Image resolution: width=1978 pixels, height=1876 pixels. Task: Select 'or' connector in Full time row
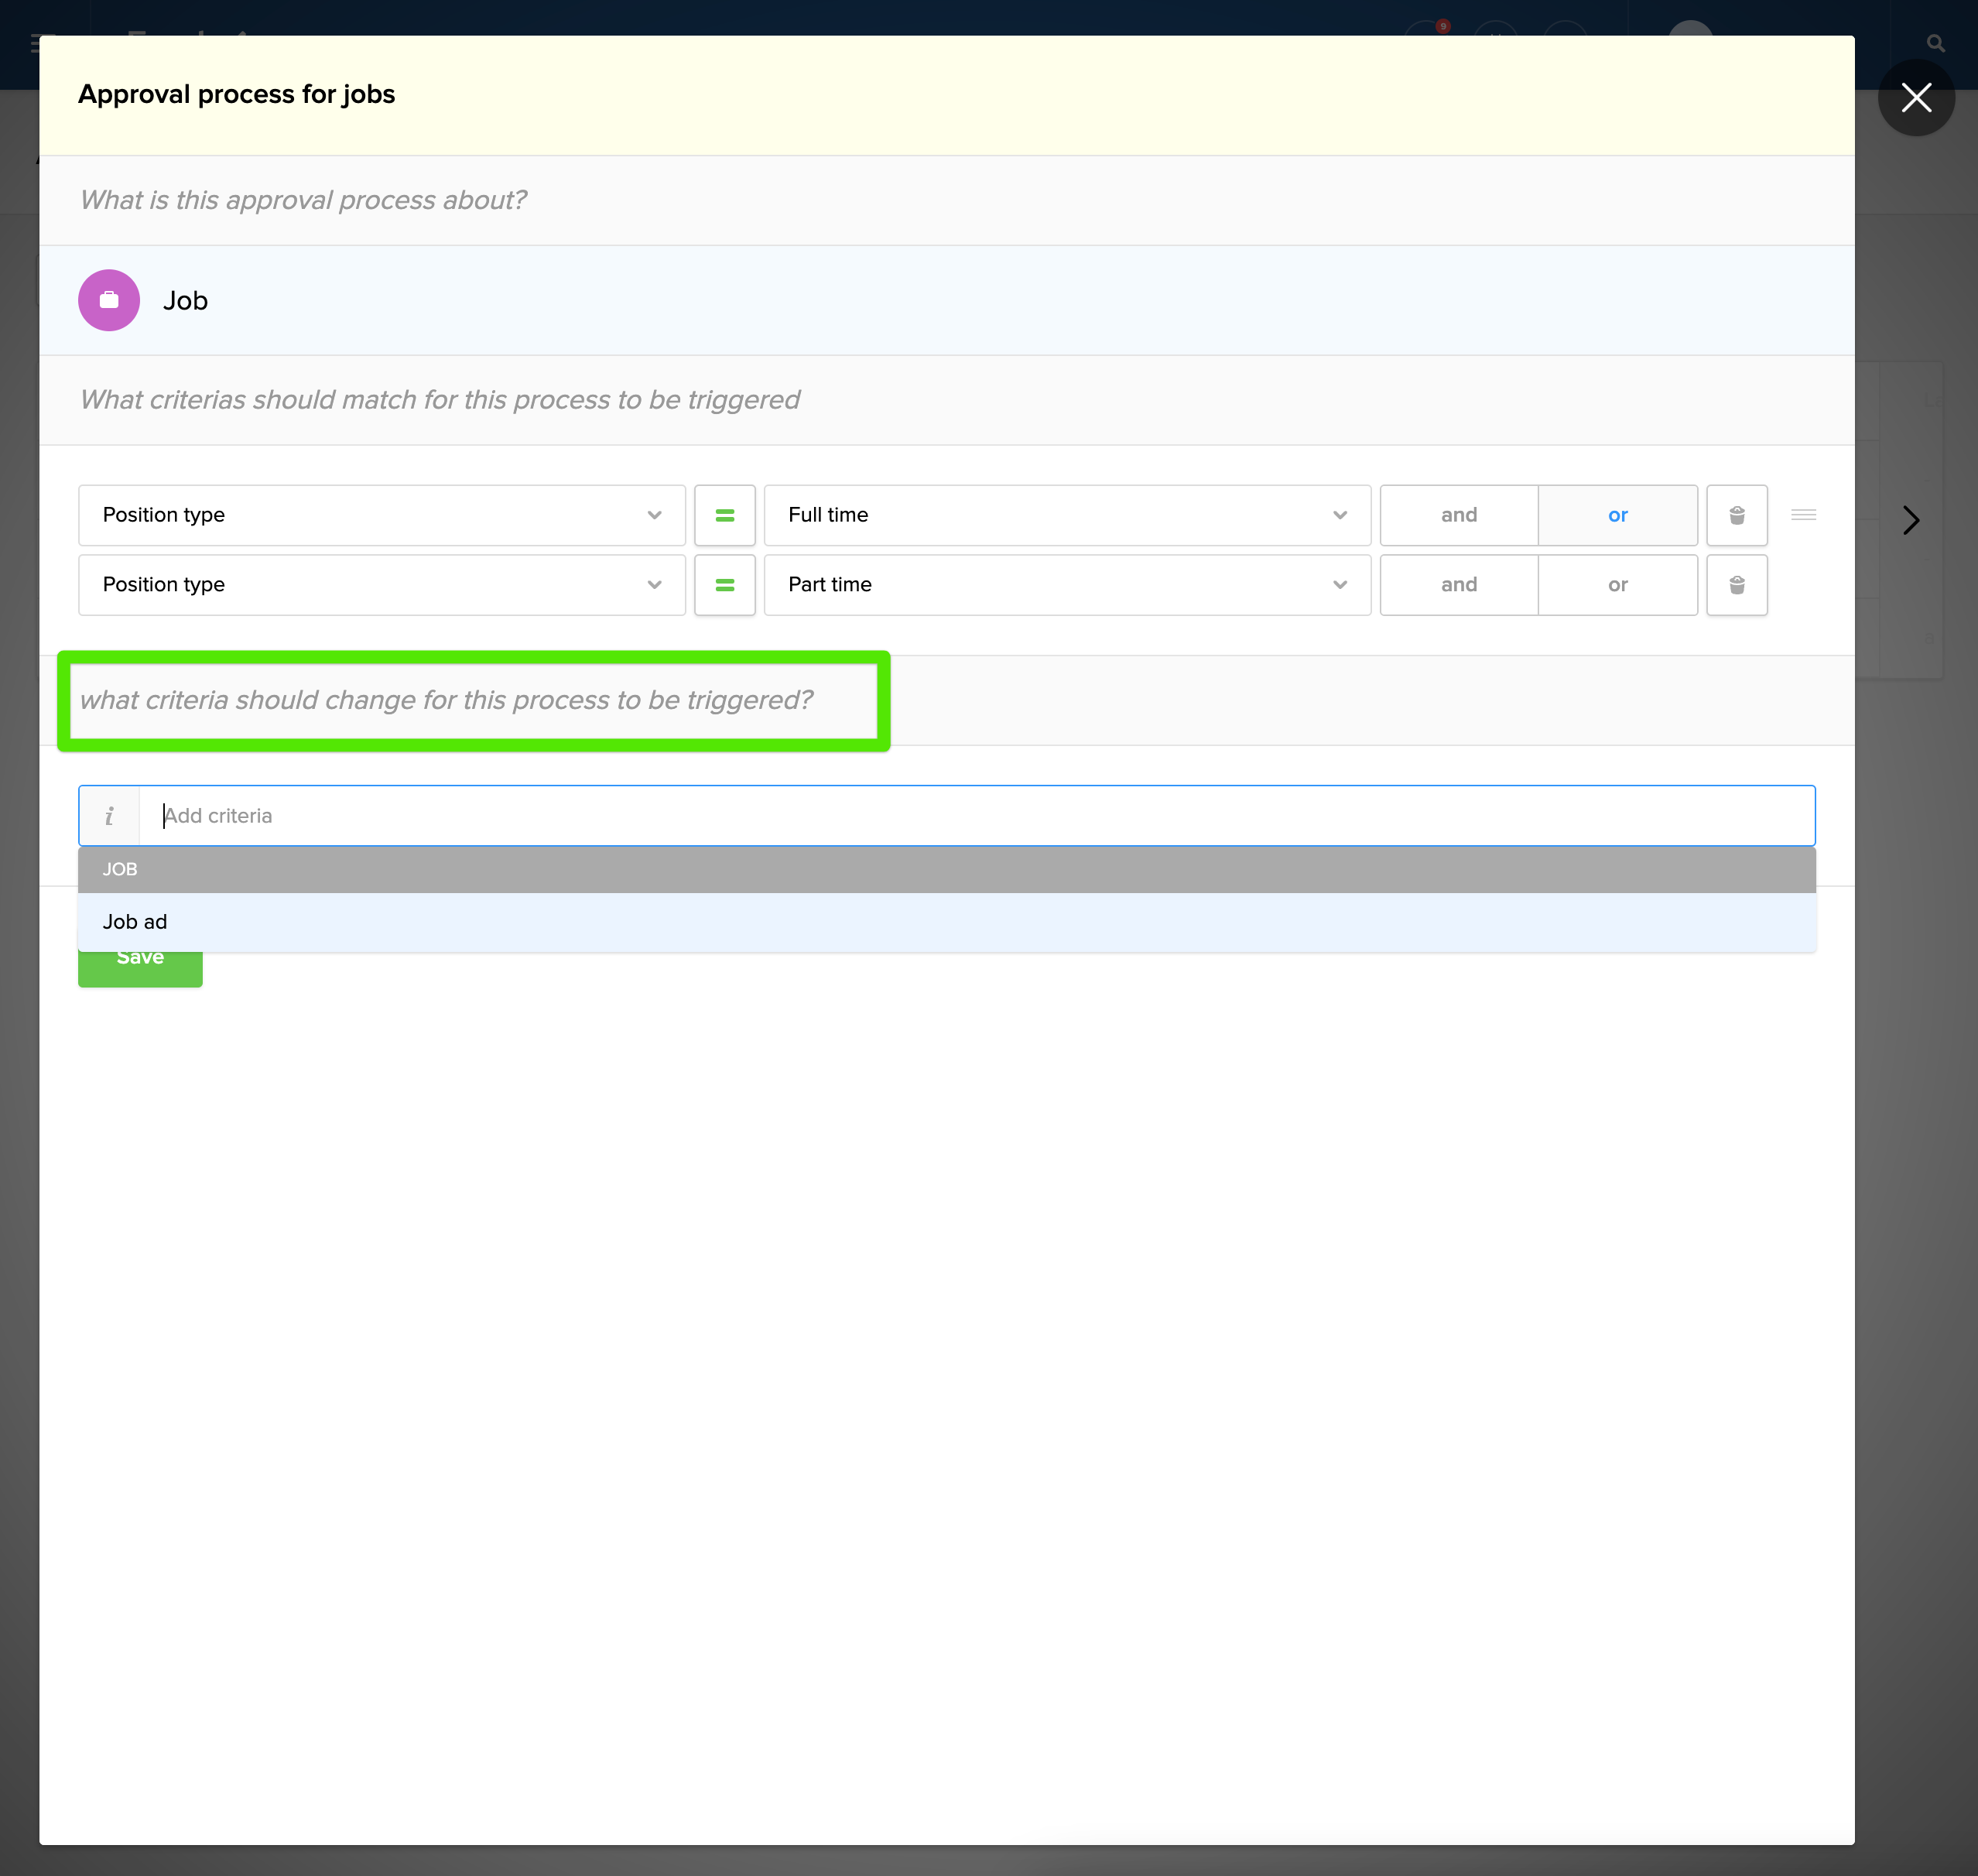coord(1617,515)
